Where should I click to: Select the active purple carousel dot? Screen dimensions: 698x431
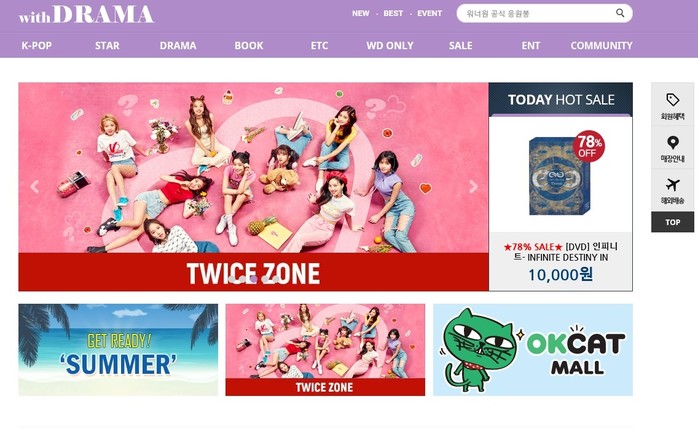point(253,279)
